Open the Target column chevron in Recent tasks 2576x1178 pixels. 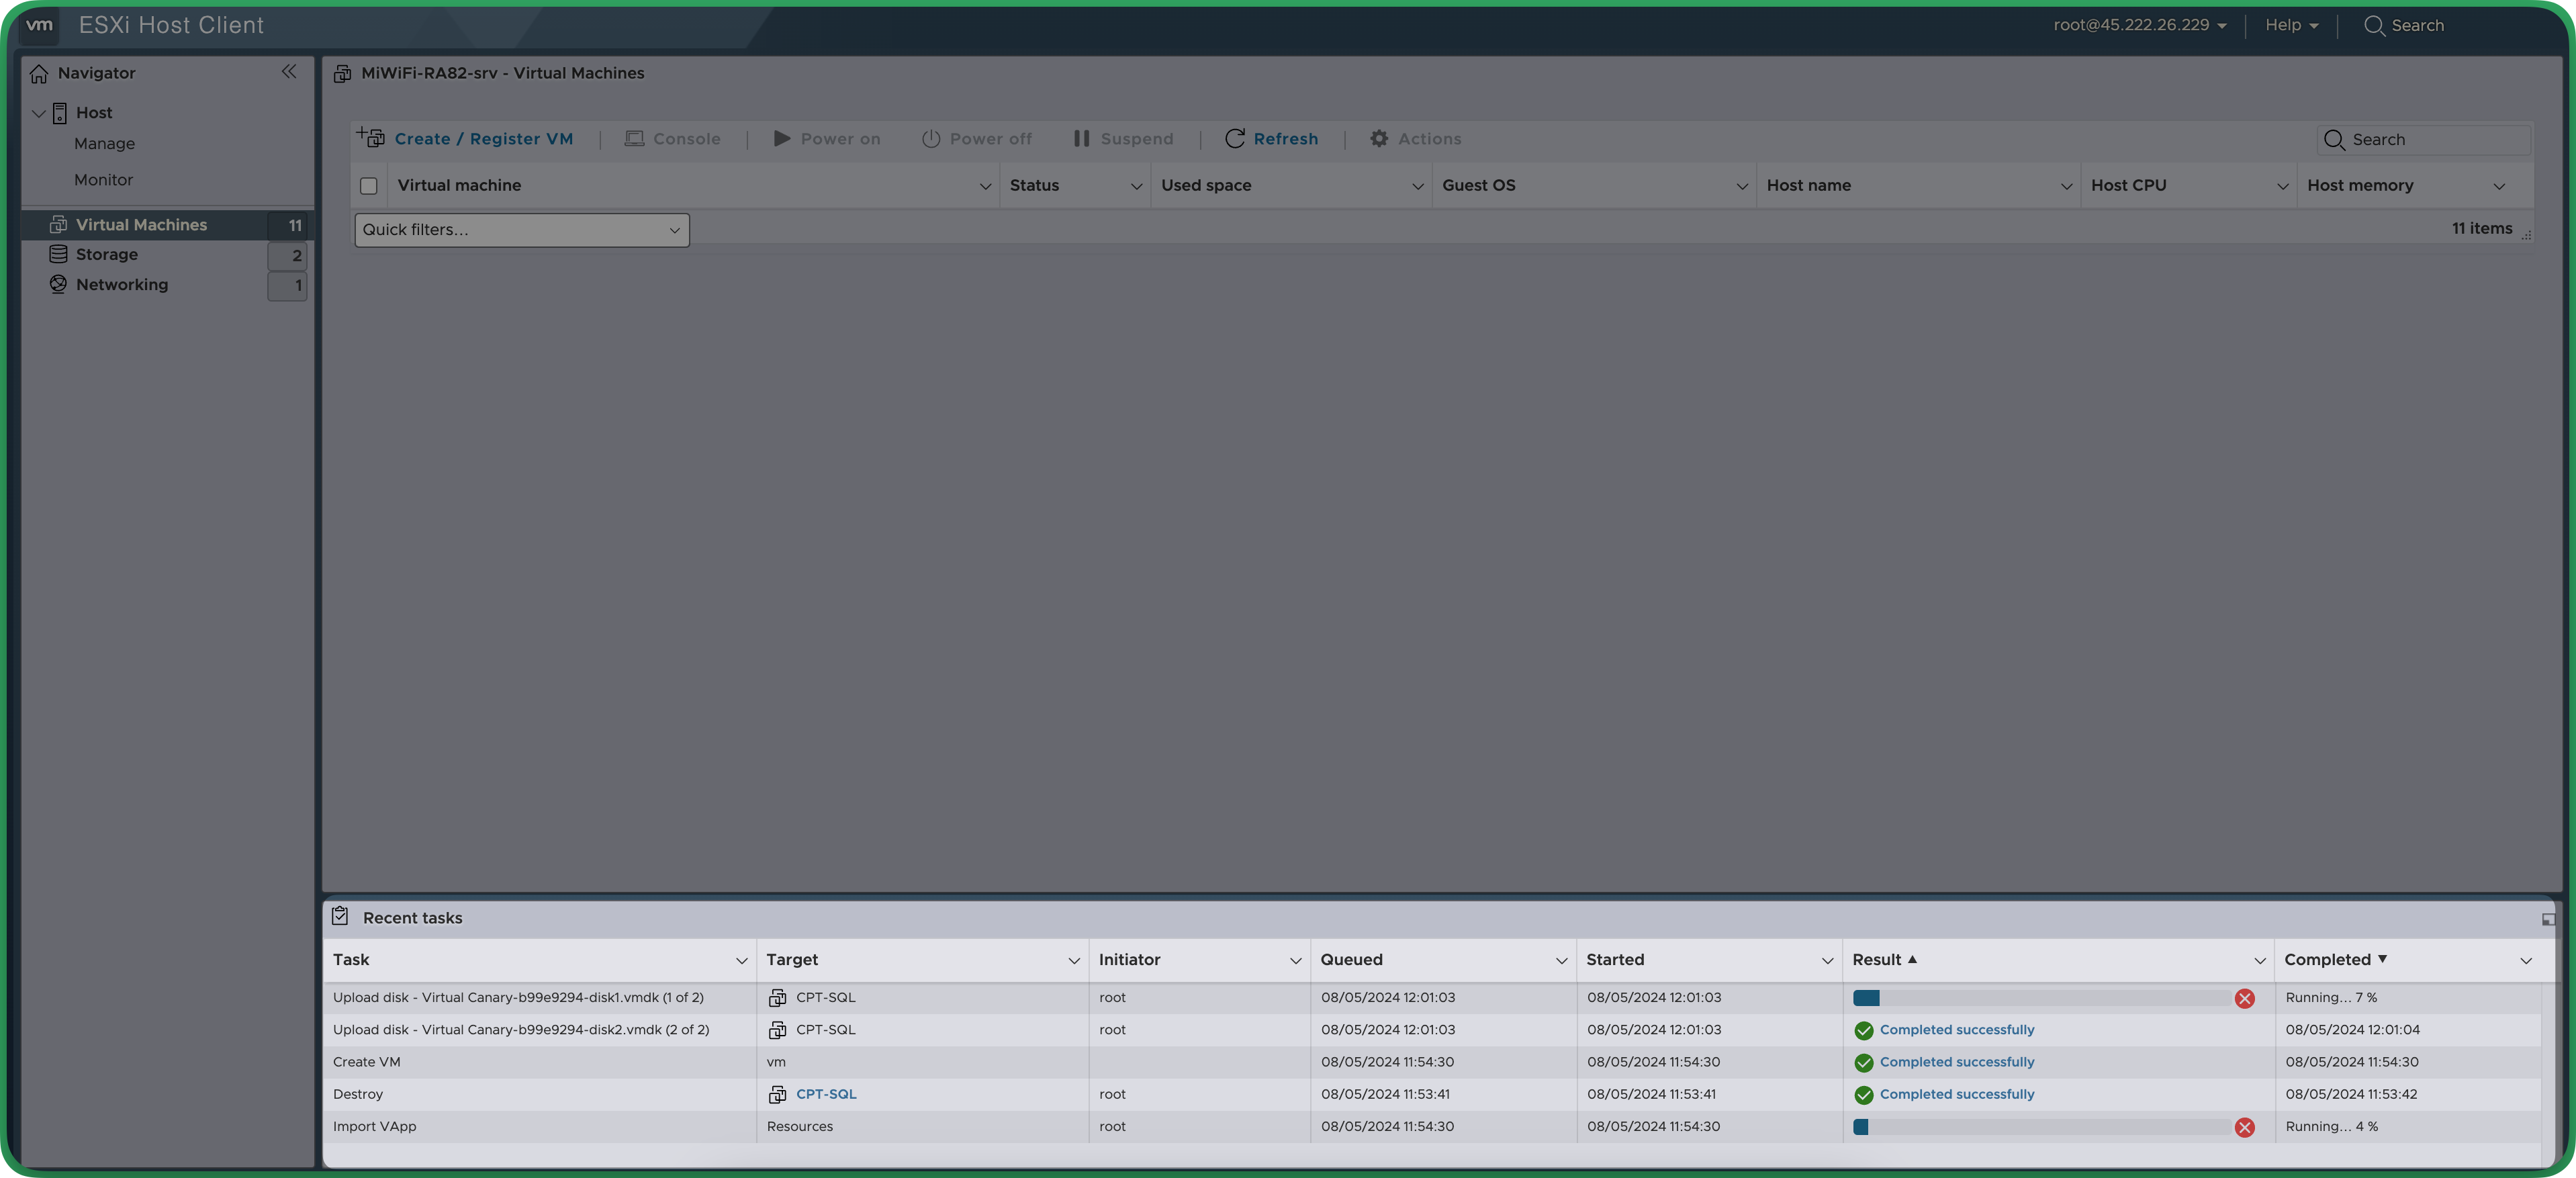tap(1073, 961)
